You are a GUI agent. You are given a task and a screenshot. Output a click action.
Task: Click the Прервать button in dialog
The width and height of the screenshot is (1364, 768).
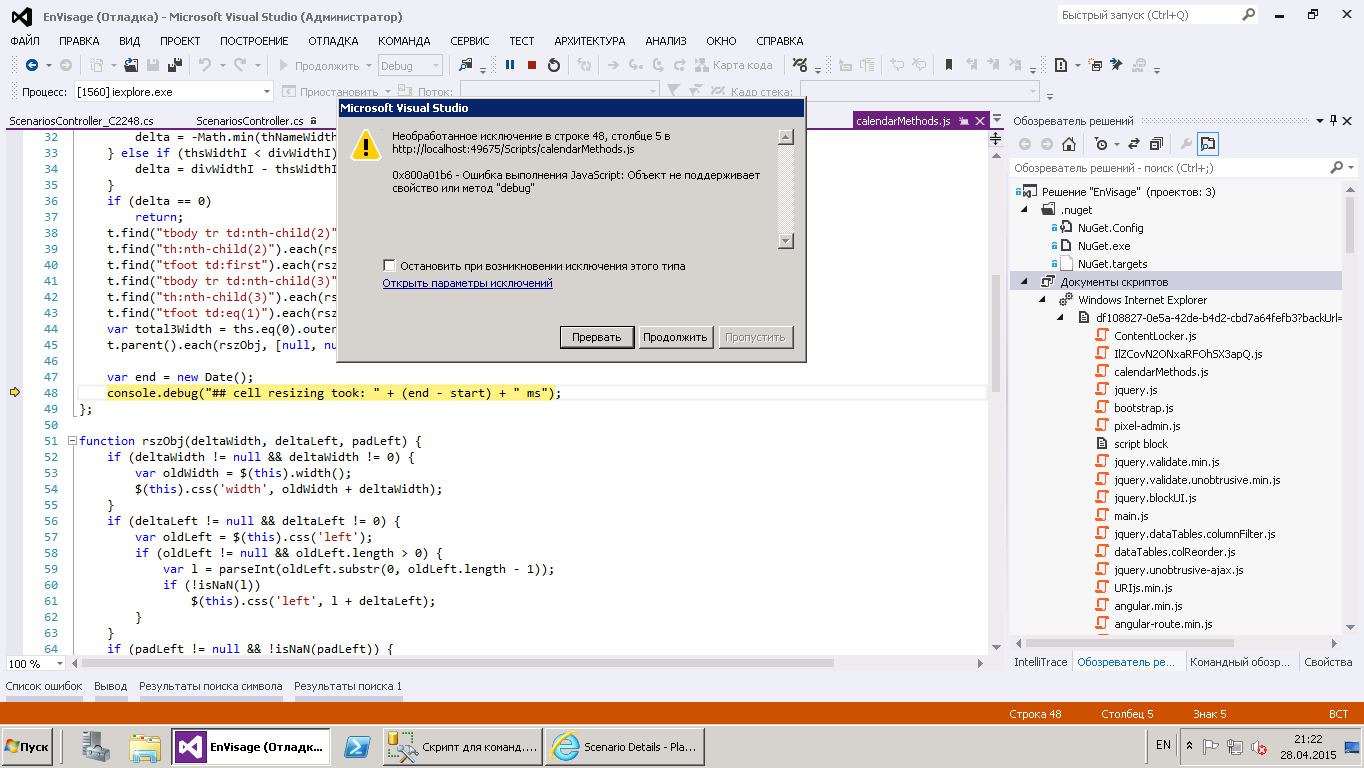(596, 337)
